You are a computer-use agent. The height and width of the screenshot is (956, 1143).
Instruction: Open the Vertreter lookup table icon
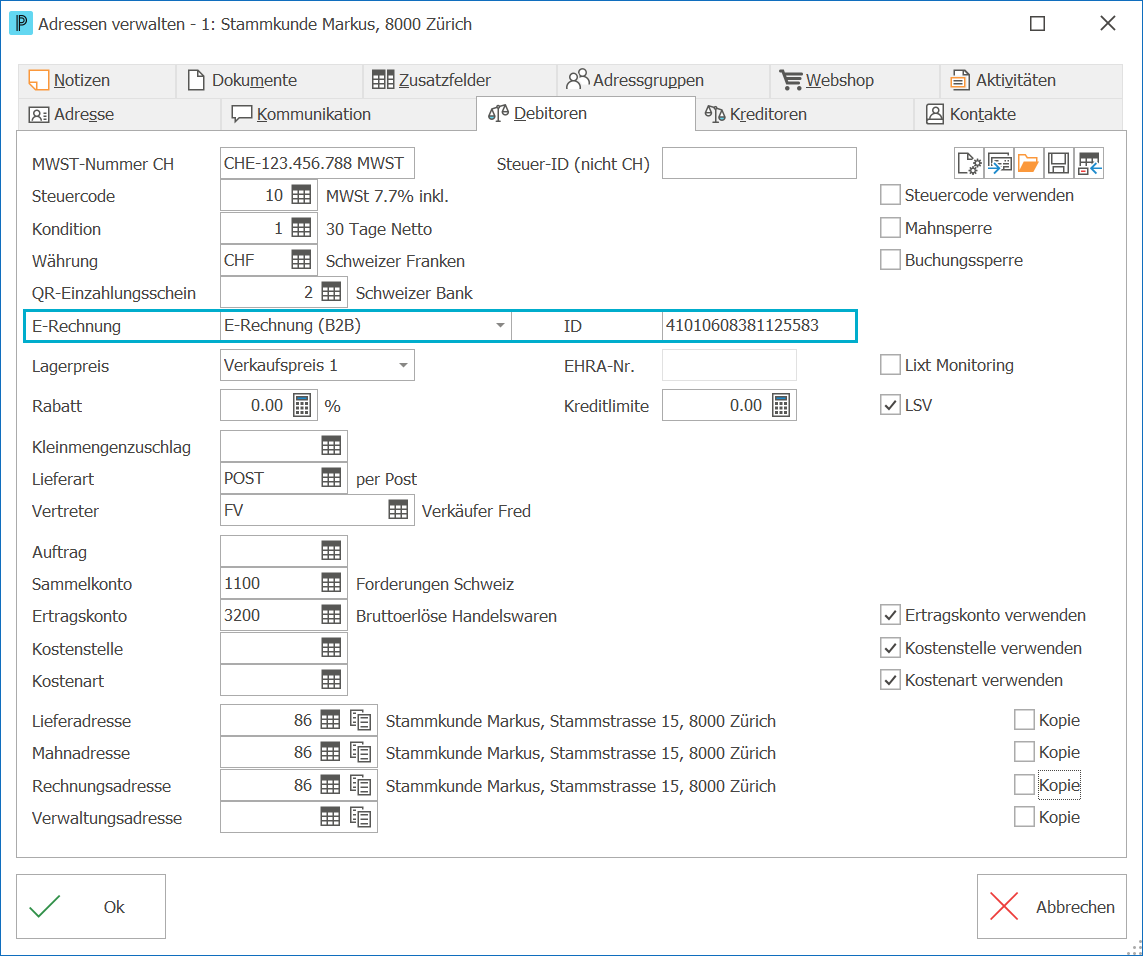click(x=398, y=510)
